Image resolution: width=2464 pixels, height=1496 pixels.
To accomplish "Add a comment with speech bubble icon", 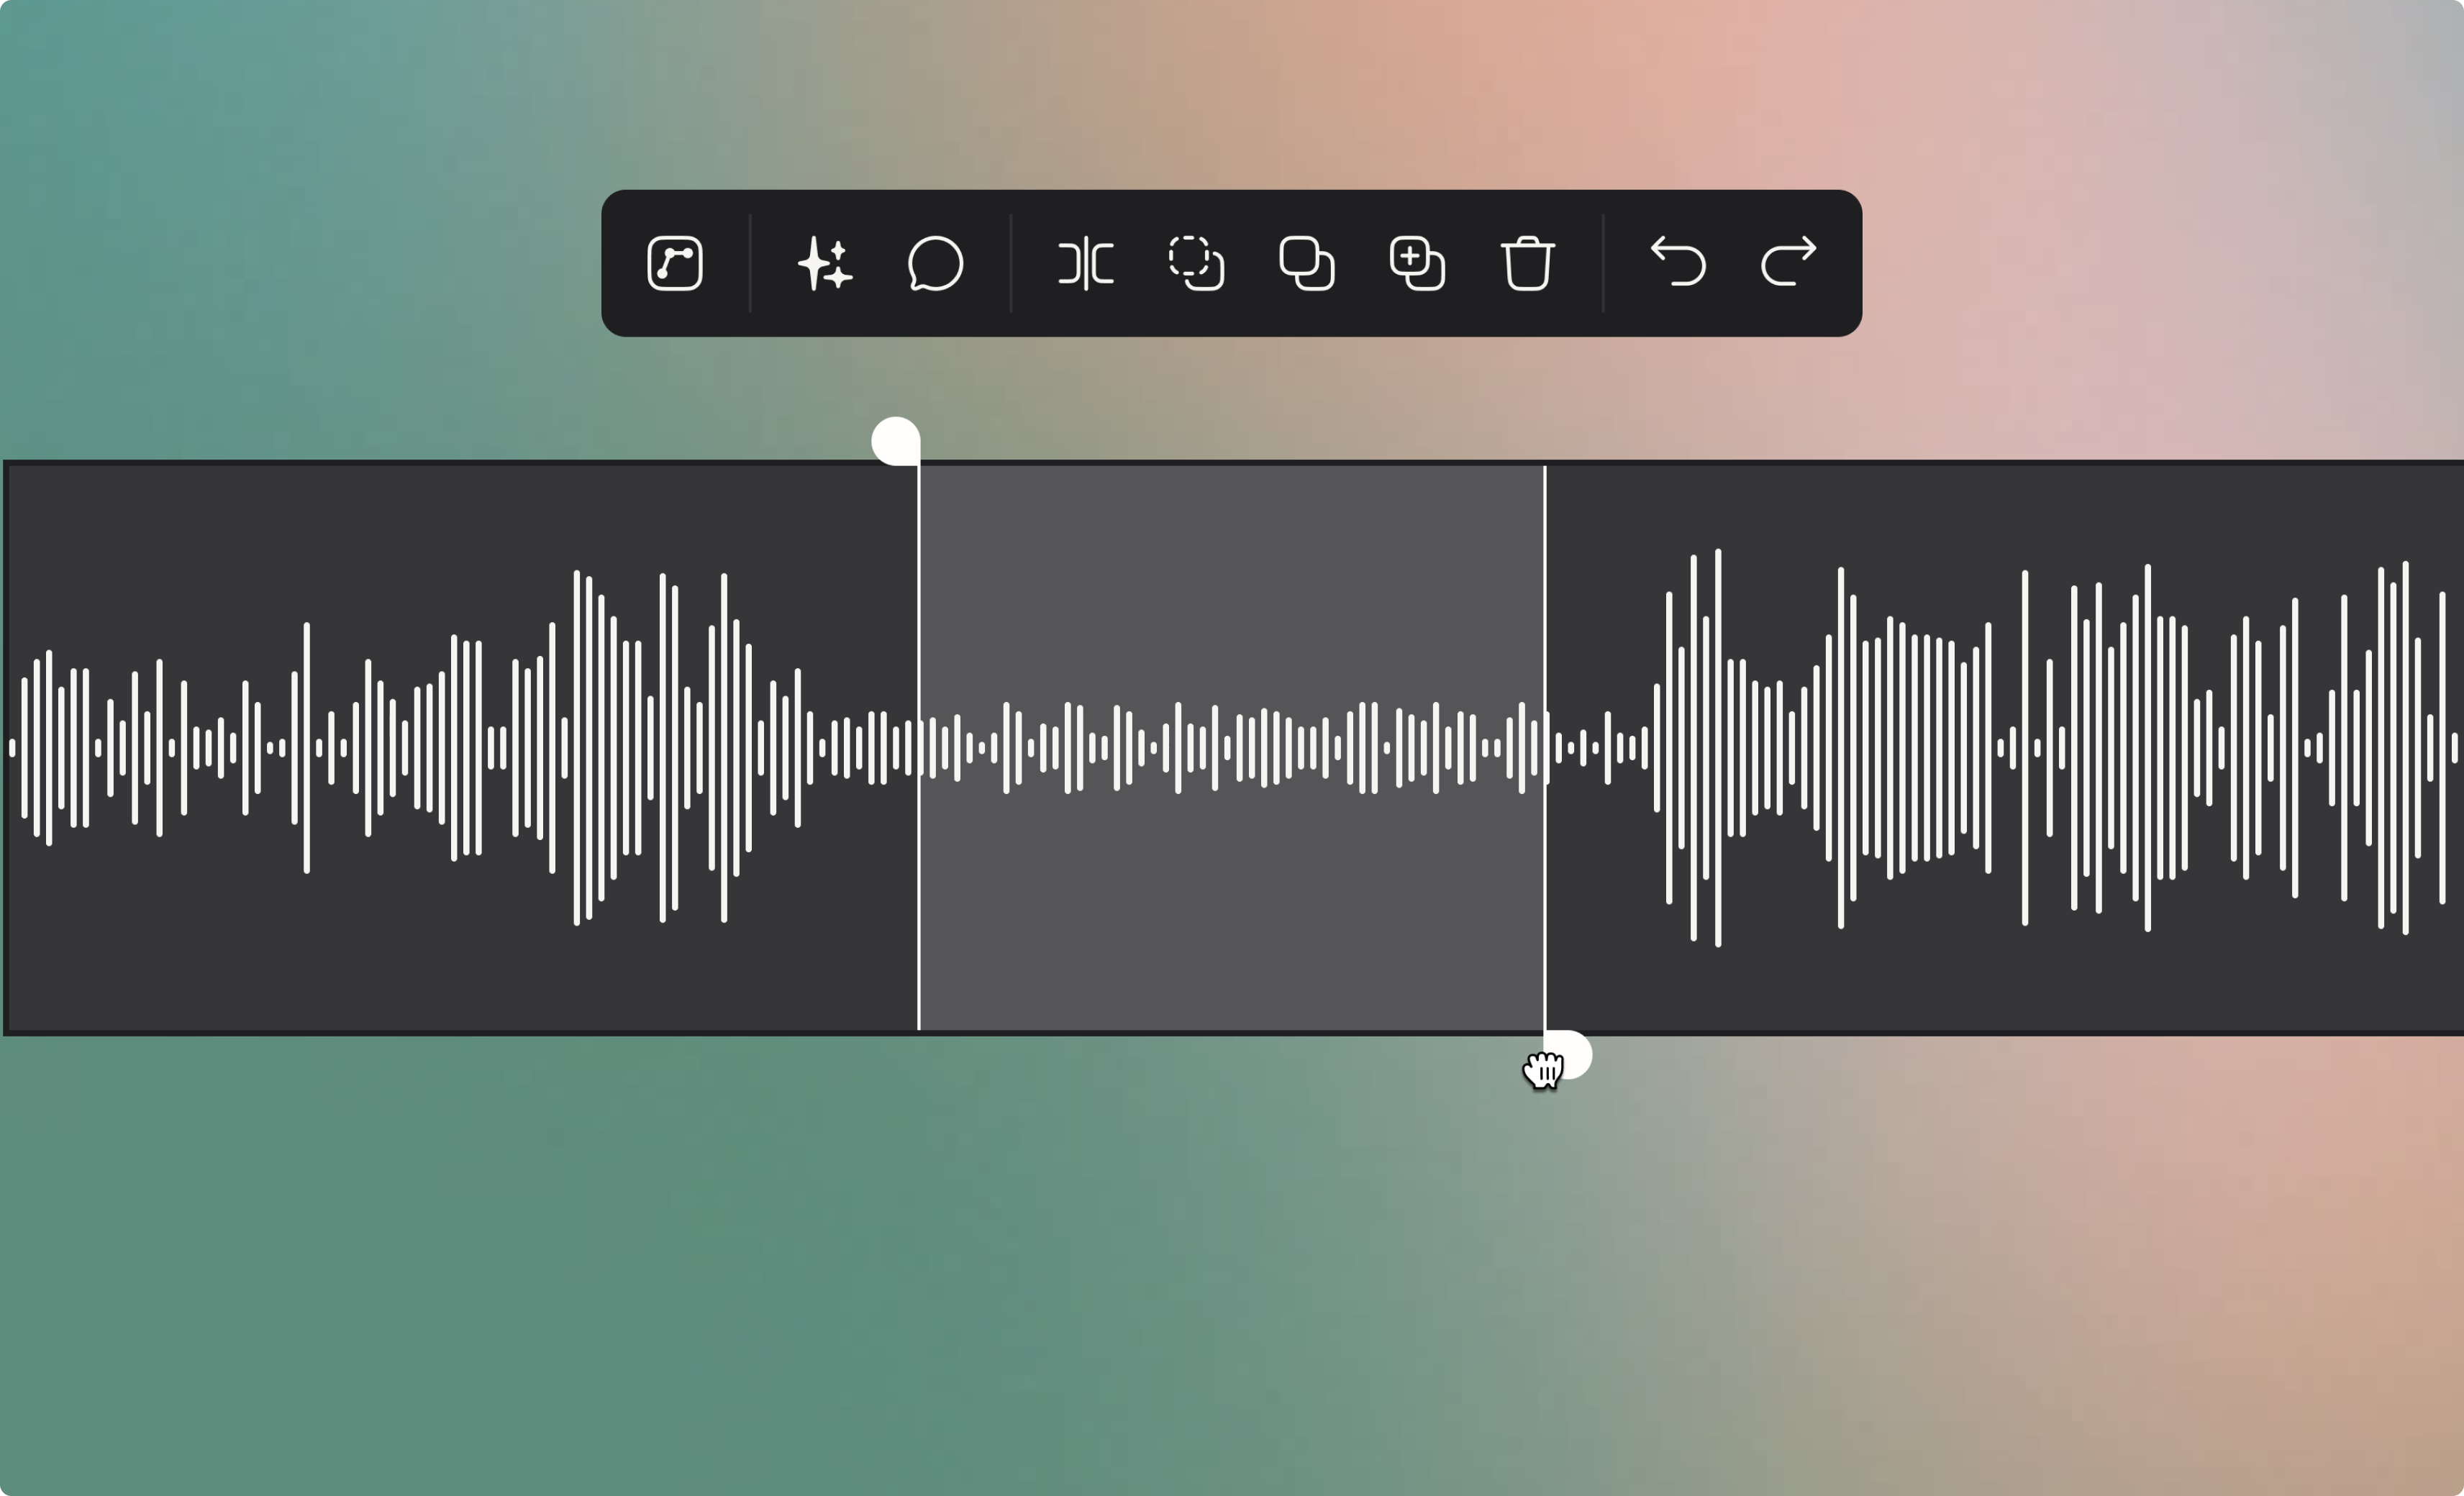I will 936,263.
